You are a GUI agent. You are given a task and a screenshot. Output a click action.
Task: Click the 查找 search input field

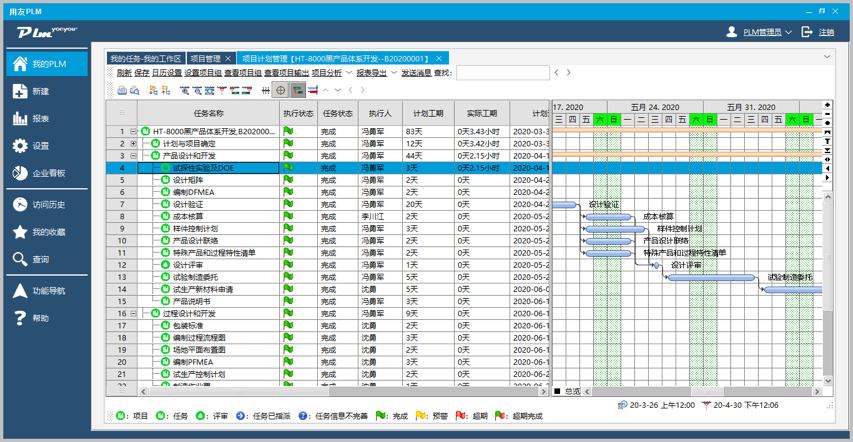[x=502, y=73]
